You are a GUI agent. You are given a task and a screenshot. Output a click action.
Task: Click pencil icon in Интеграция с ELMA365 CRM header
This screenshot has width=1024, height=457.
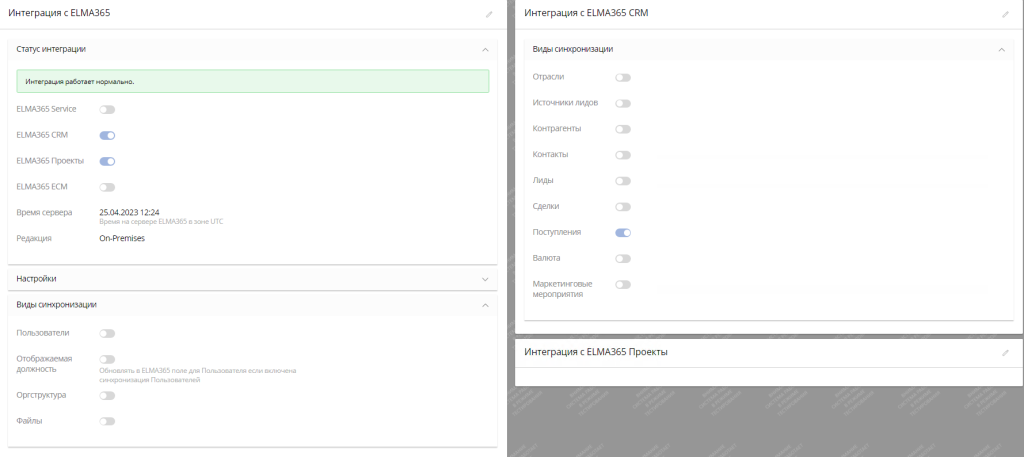(1005, 14)
